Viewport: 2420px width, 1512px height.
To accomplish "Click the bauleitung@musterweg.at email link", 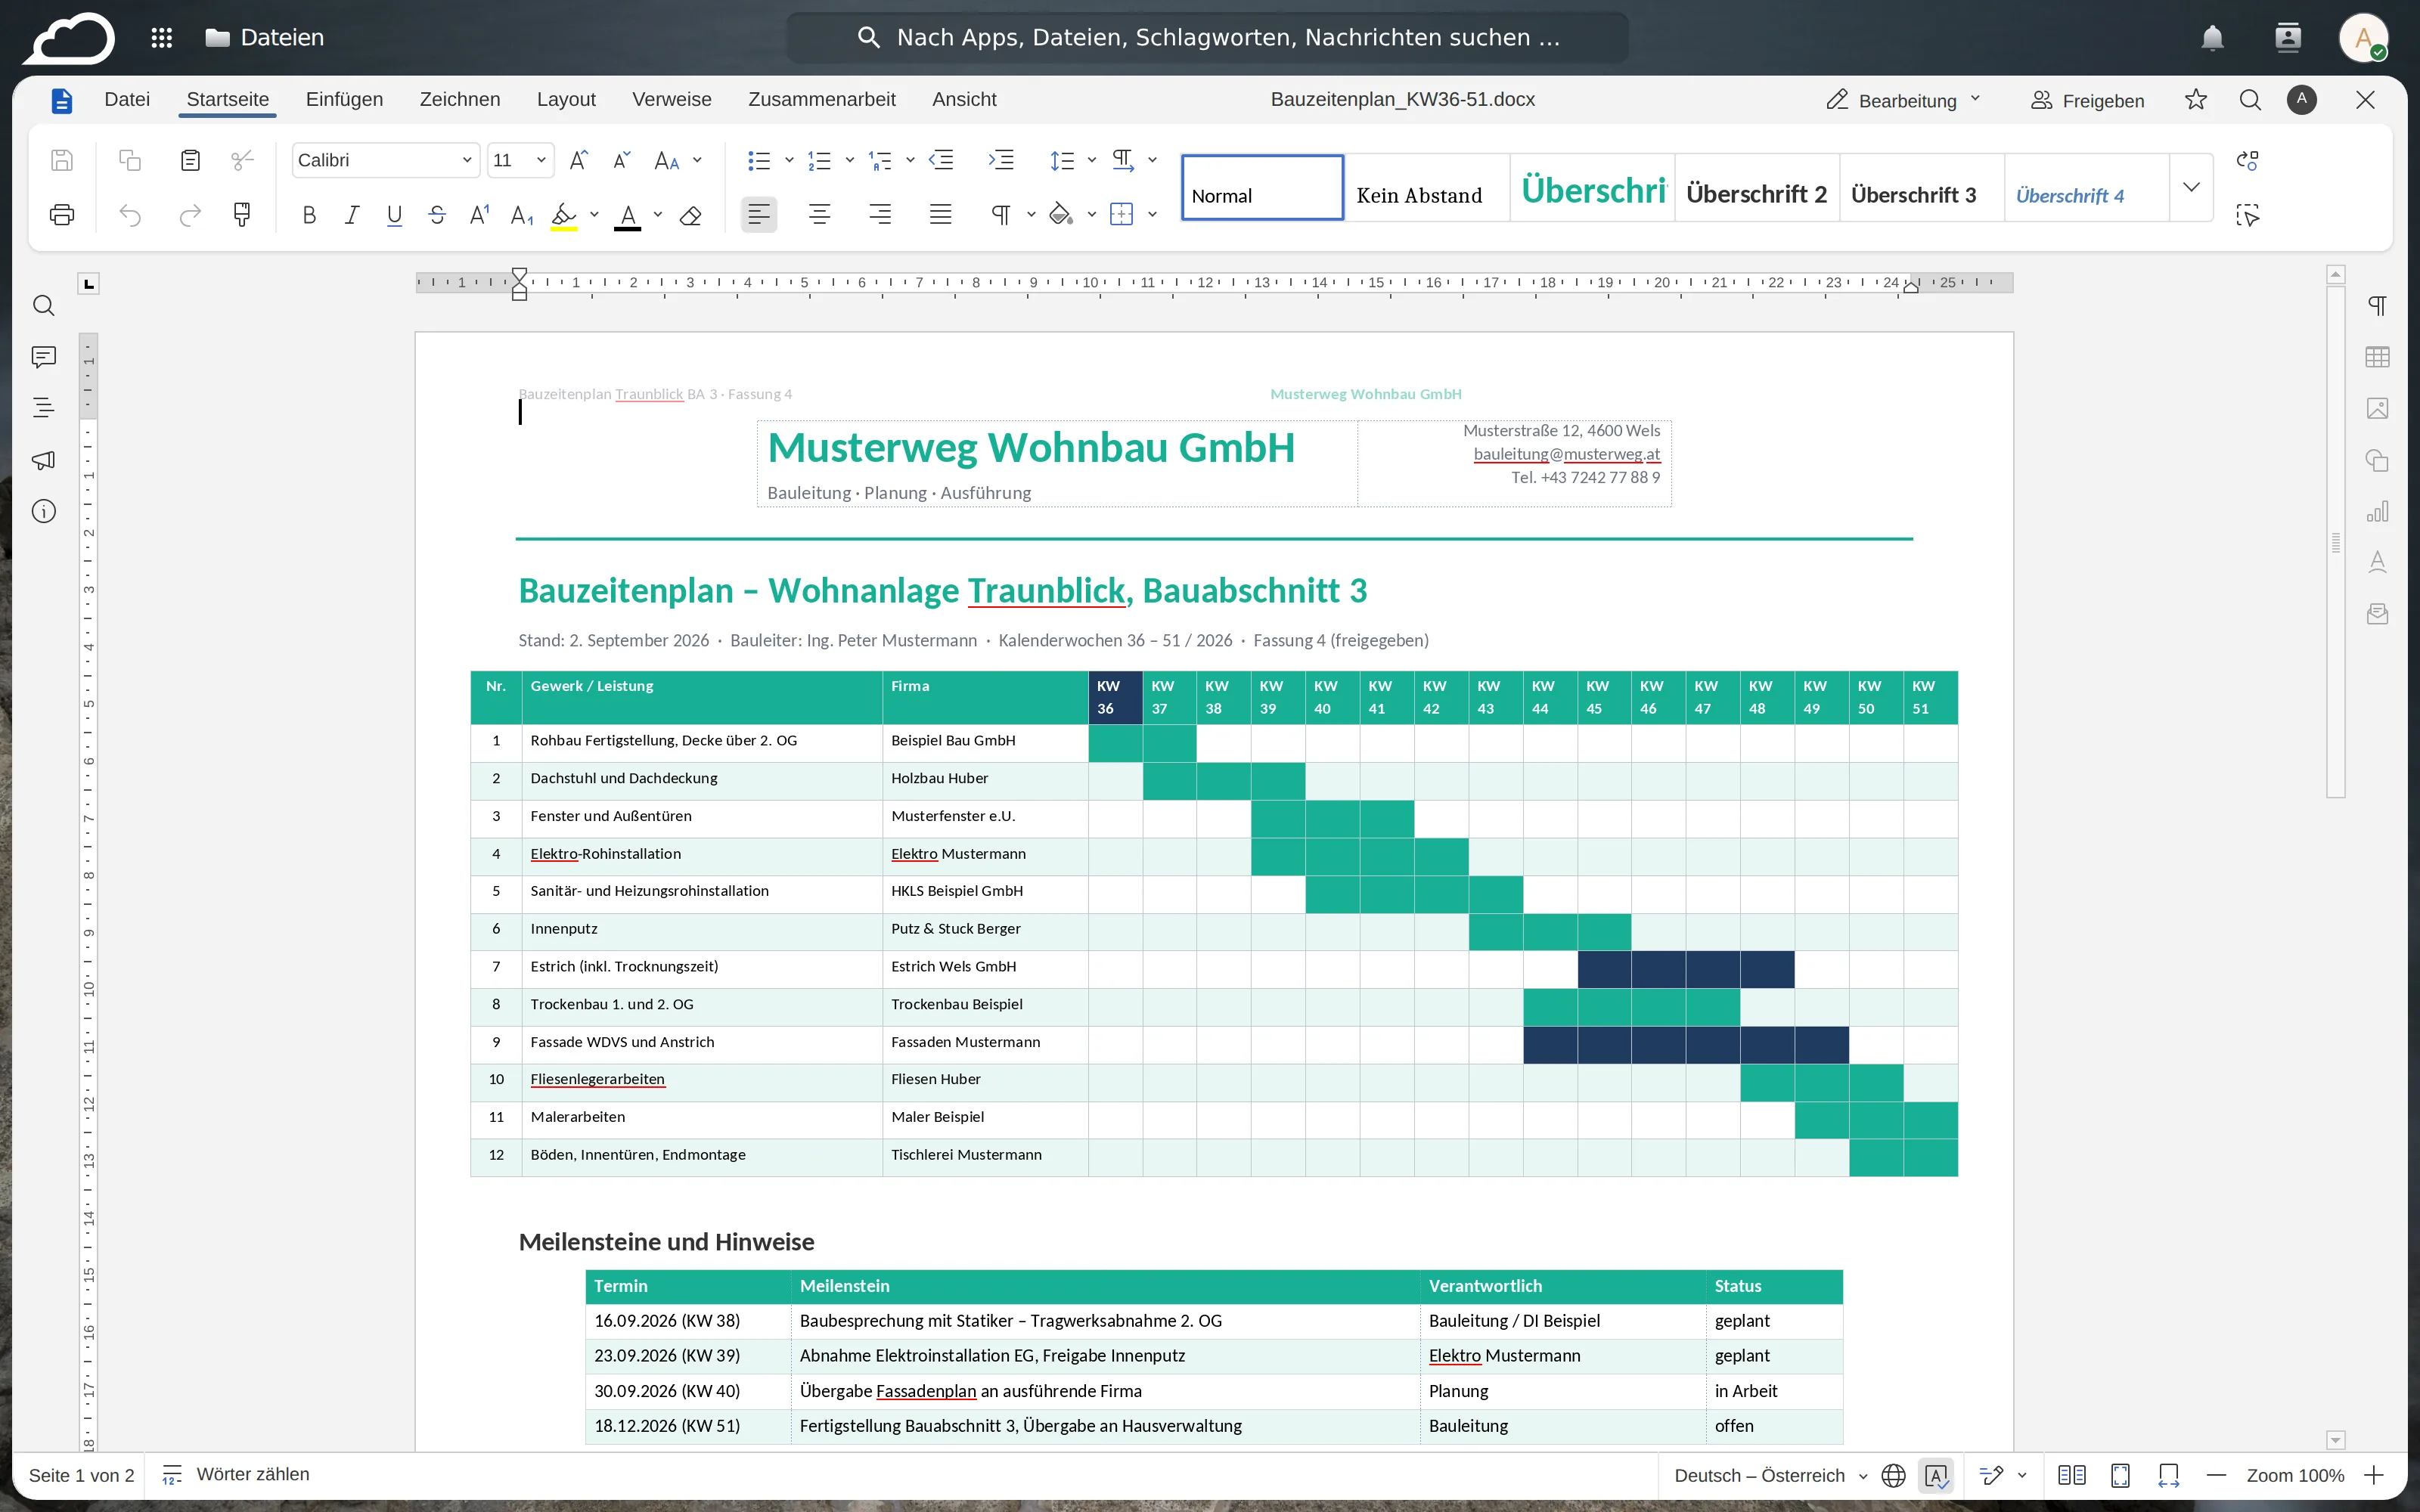I will pos(1566,454).
